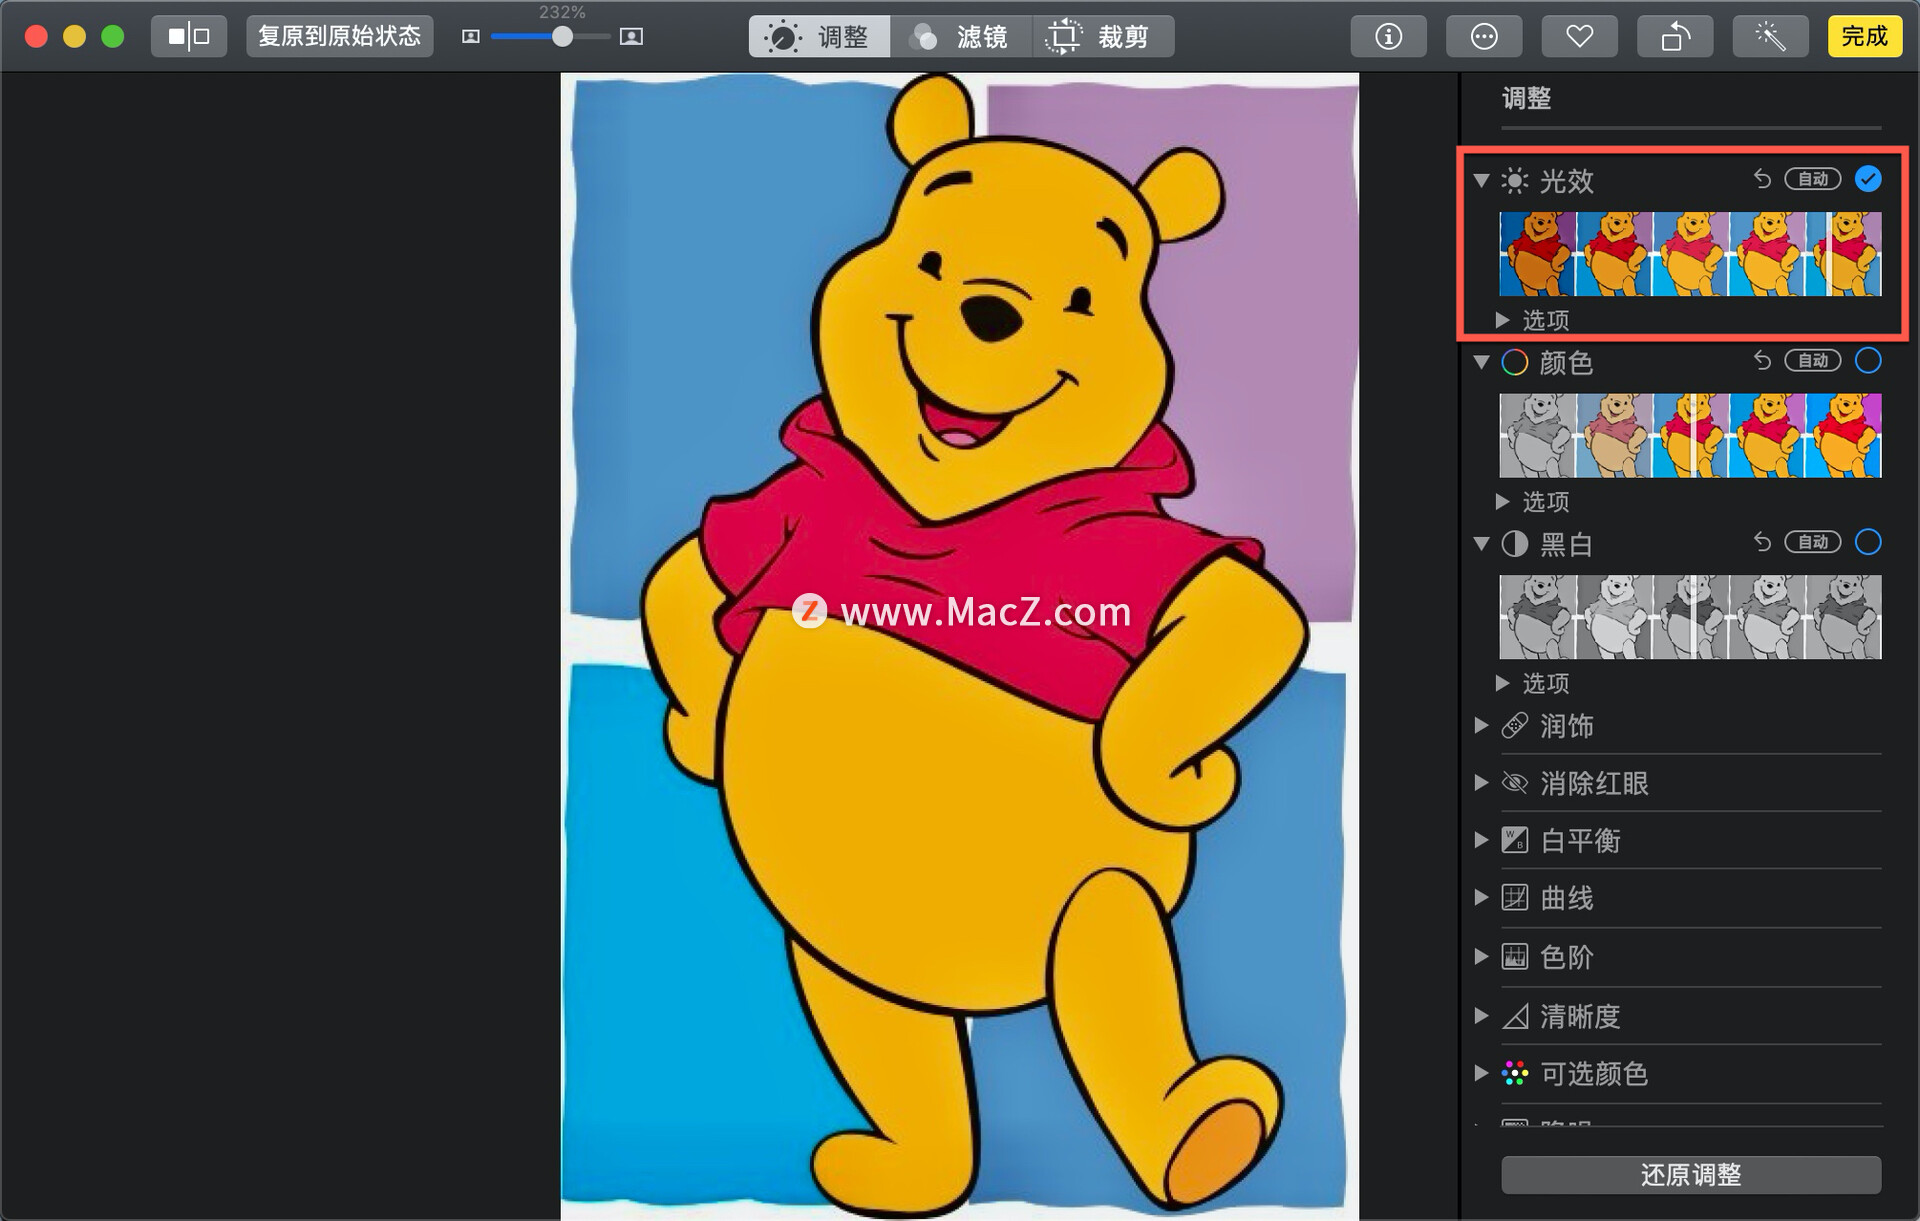
Task: Collapse the 黑白 section triangle
Action: coord(1482,544)
